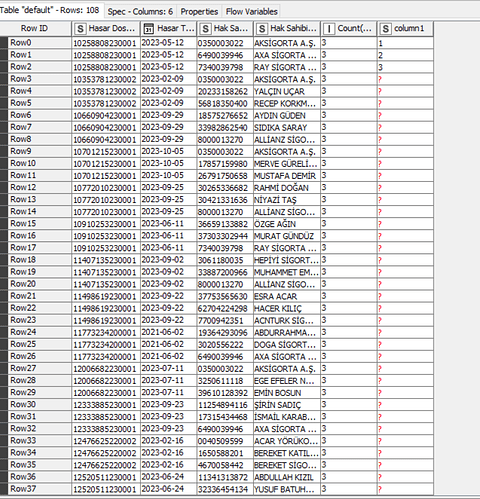Select the Row37 row ID cell
This screenshot has width=480, height=499.
tap(39, 489)
